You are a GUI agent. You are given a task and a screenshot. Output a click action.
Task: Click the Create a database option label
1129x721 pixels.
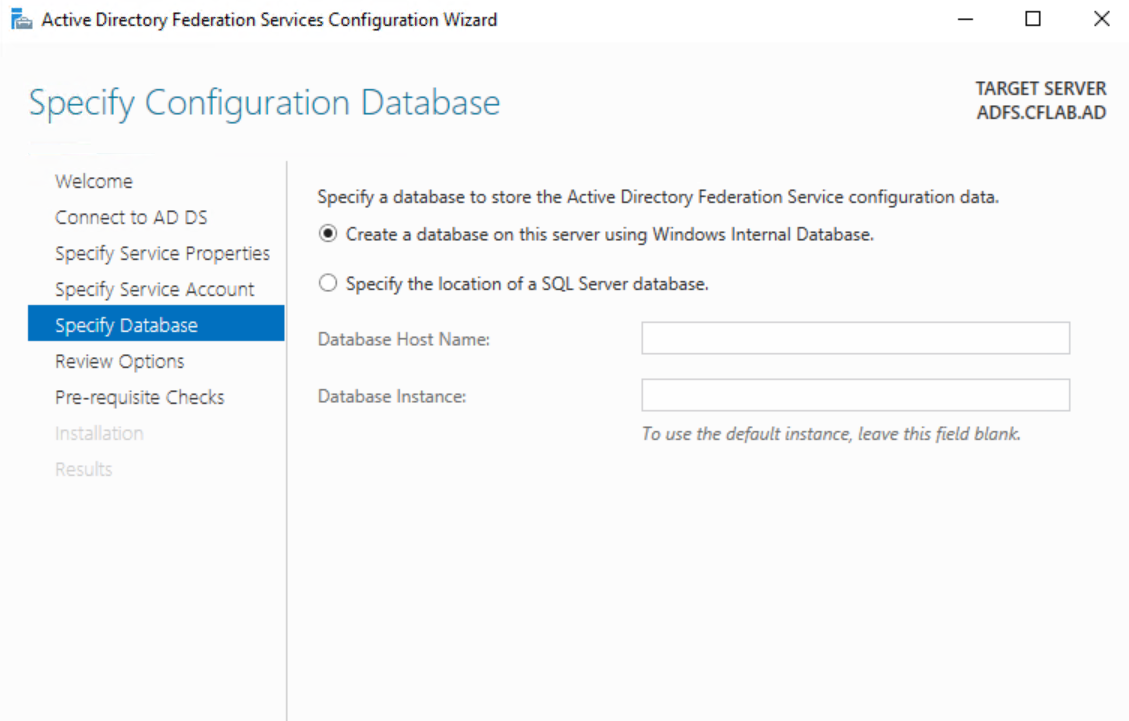610,235
